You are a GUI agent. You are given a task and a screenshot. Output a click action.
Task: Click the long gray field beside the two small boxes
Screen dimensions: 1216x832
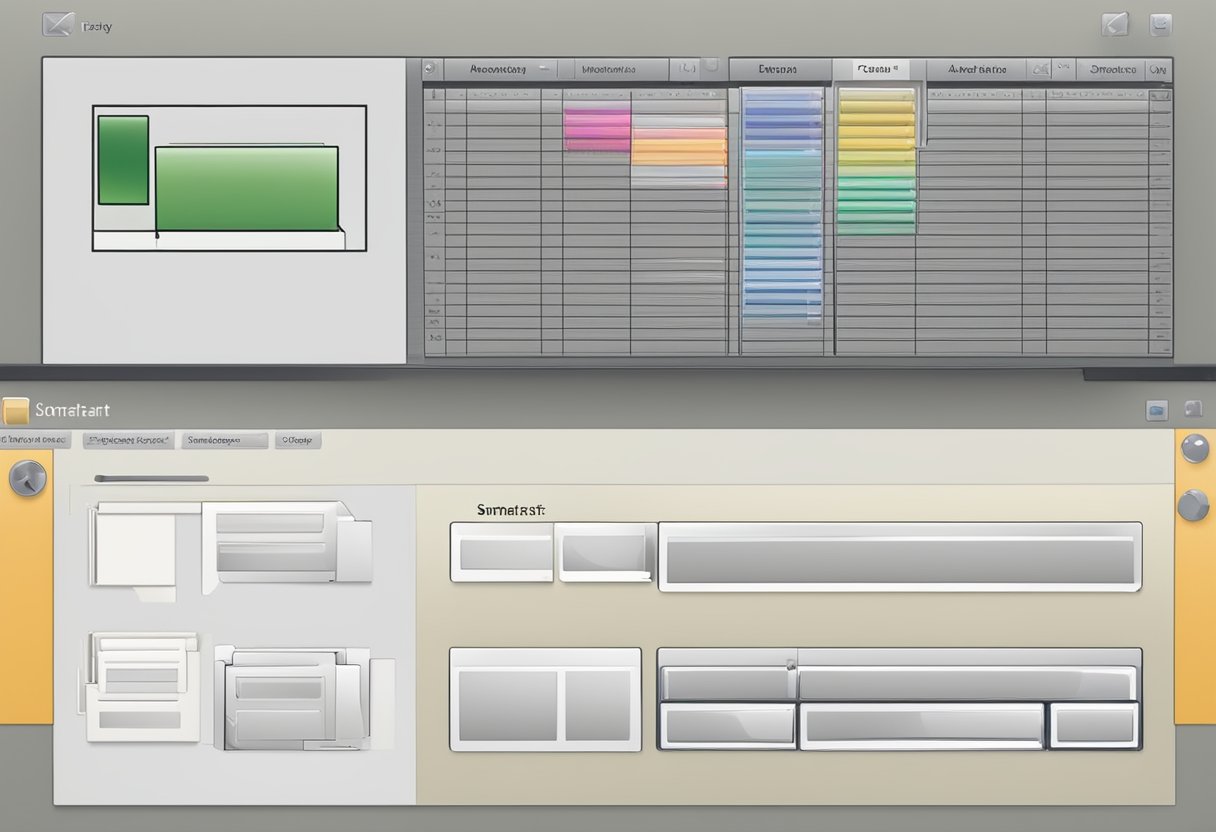pyautogui.click(x=899, y=557)
